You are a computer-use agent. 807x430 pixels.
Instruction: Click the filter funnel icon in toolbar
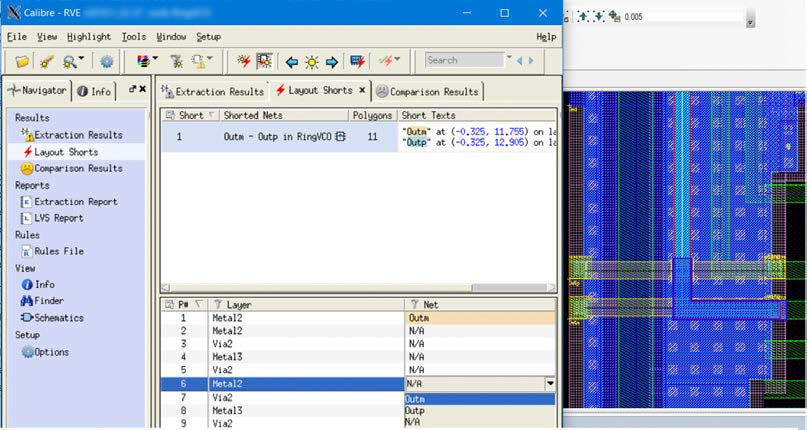(177, 62)
